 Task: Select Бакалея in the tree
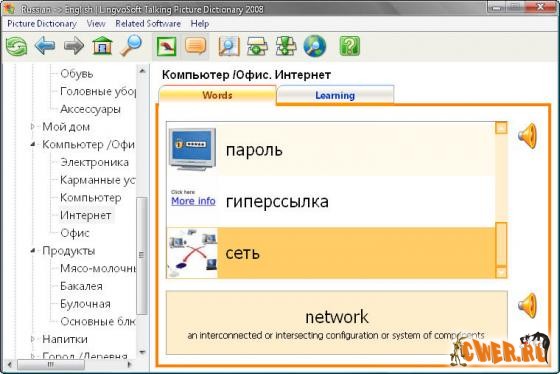coord(81,286)
